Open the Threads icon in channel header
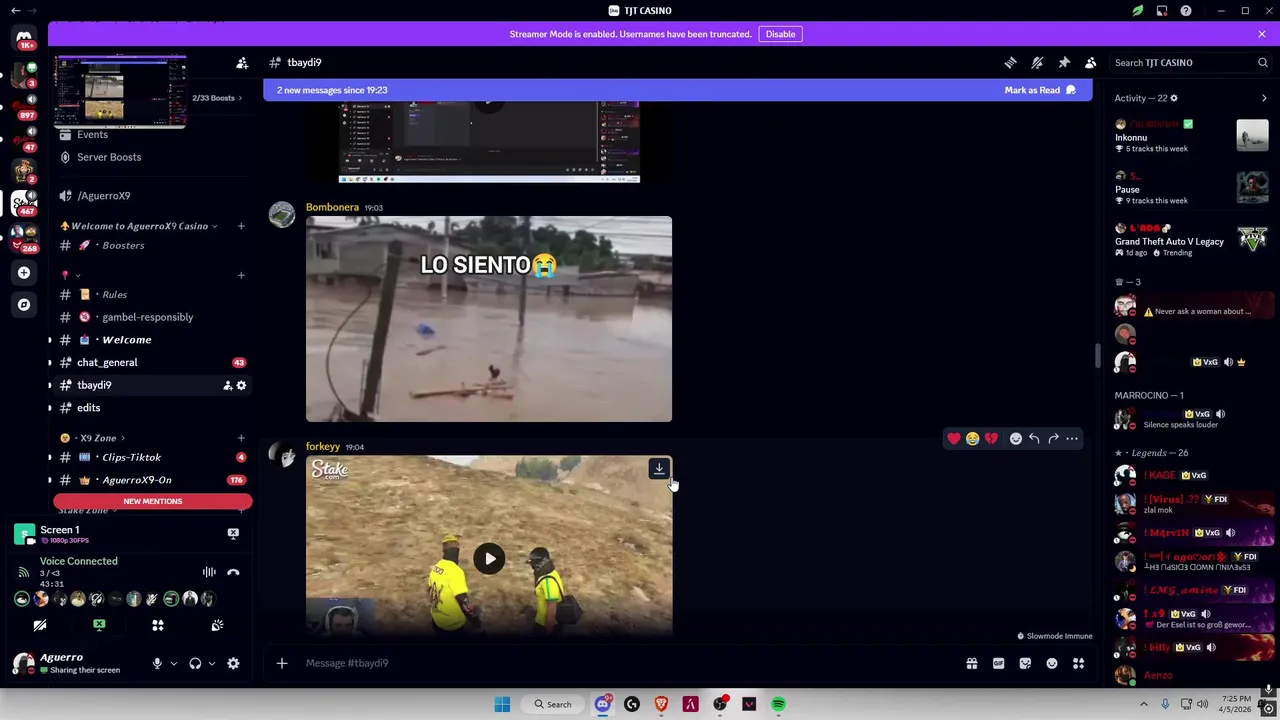Viewport: 1280px width, 720px height. pos(1010,63)
